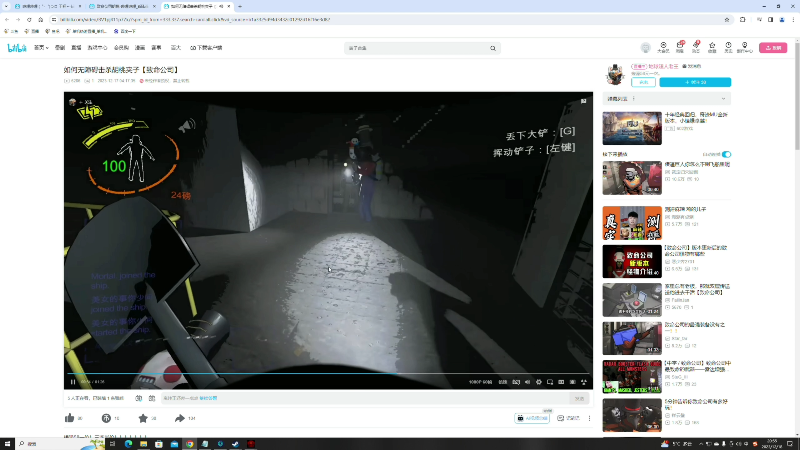The height and width of the screenshot is (450, 800).
Task: Share the video via the arrow icon
Action: [x=180, y=418]
